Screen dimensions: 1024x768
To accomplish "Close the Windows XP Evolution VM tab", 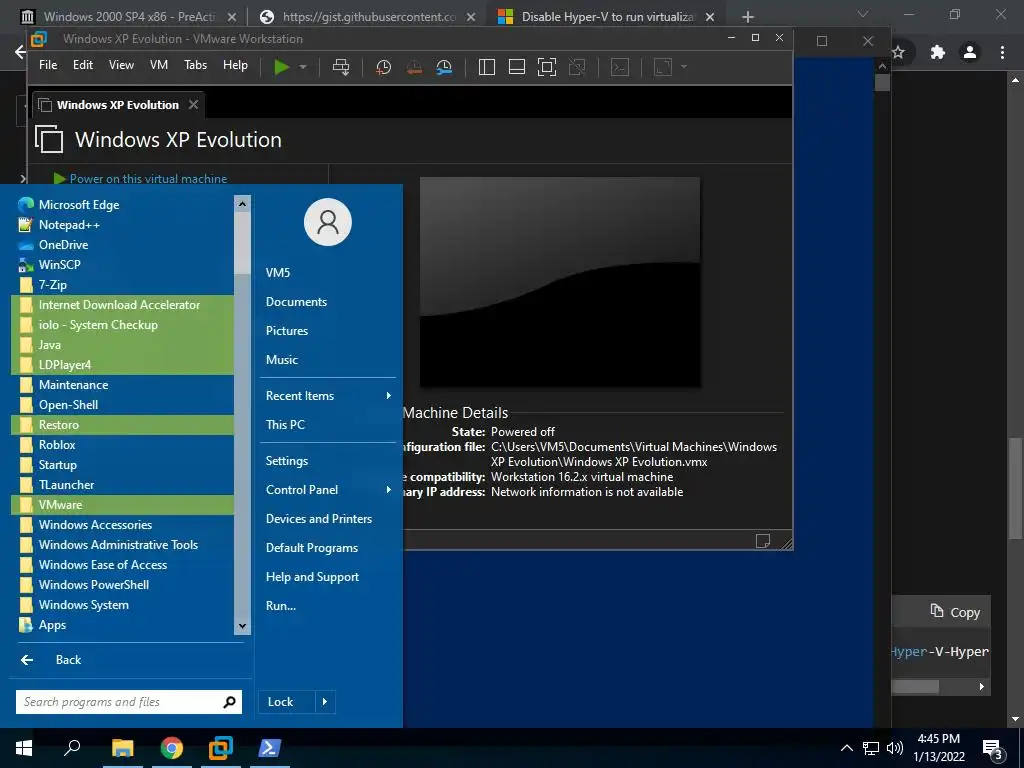I will click(x=193, y=104).
